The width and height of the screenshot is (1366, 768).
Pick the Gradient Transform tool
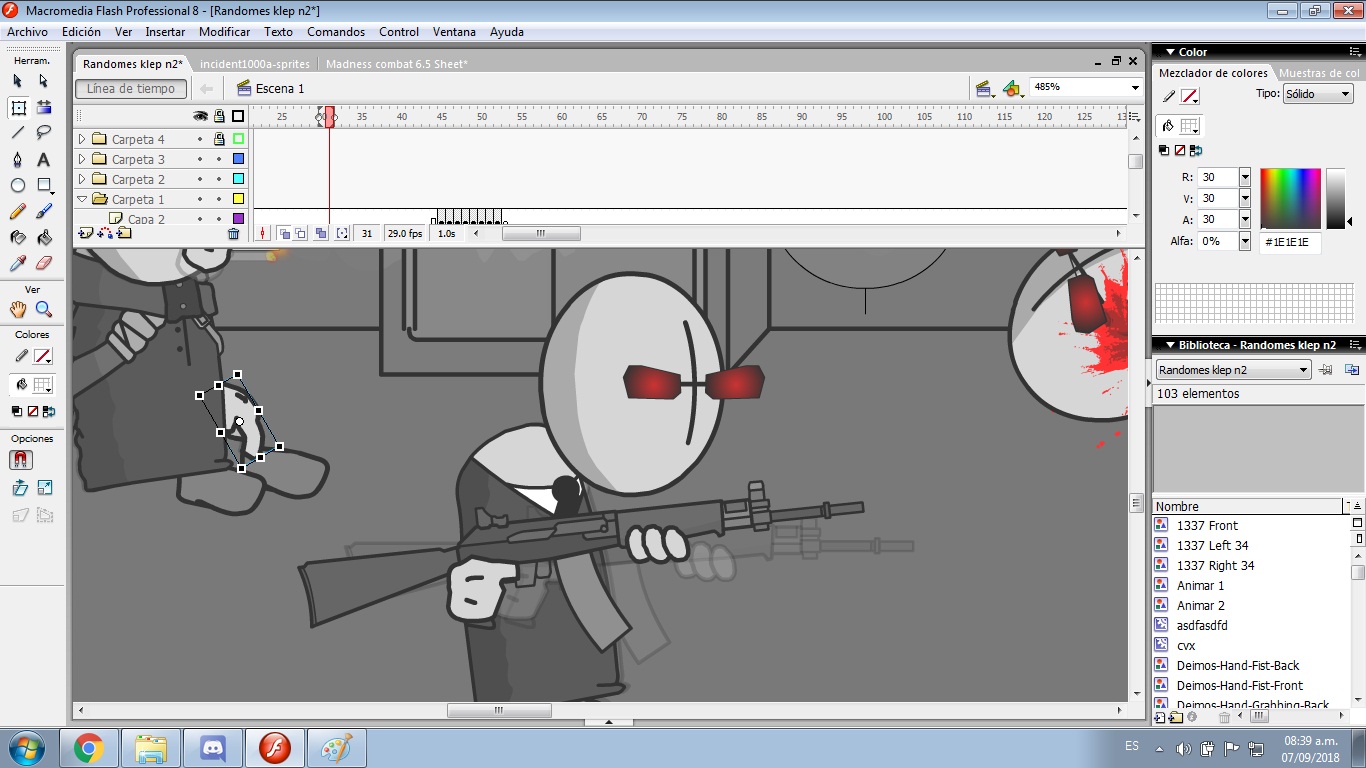pyautogui.click(x=44, y=107)
